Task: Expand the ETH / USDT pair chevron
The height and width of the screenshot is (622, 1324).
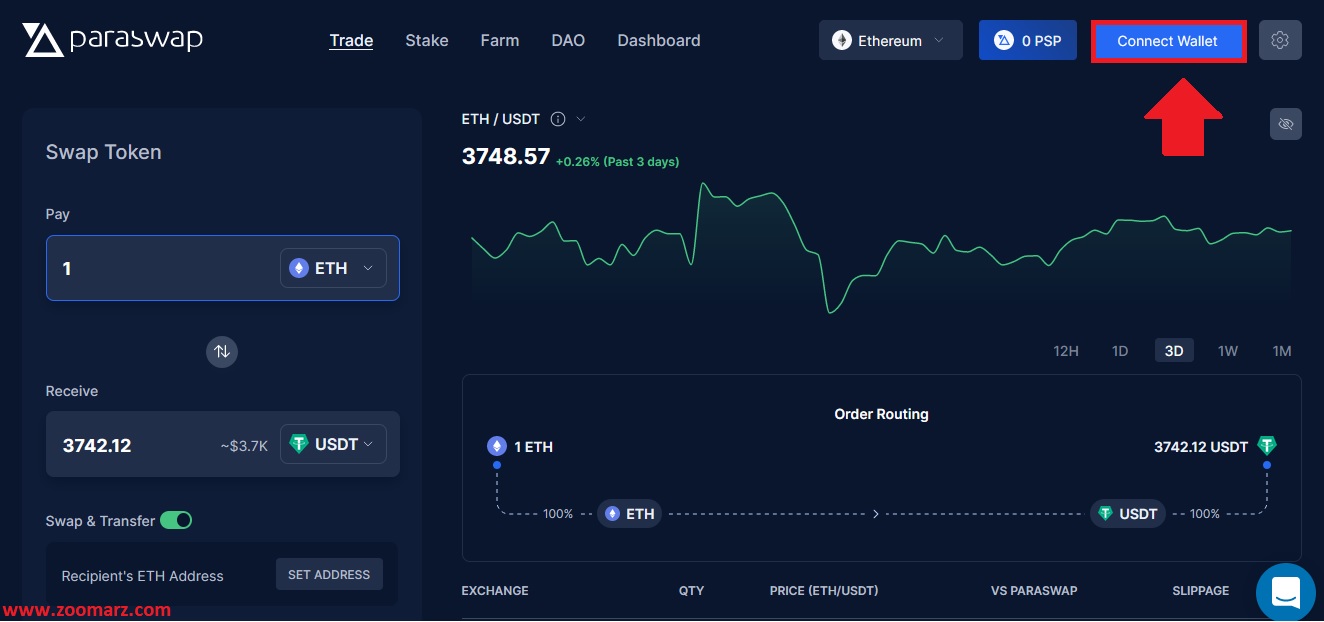Action: pos(581,119)
